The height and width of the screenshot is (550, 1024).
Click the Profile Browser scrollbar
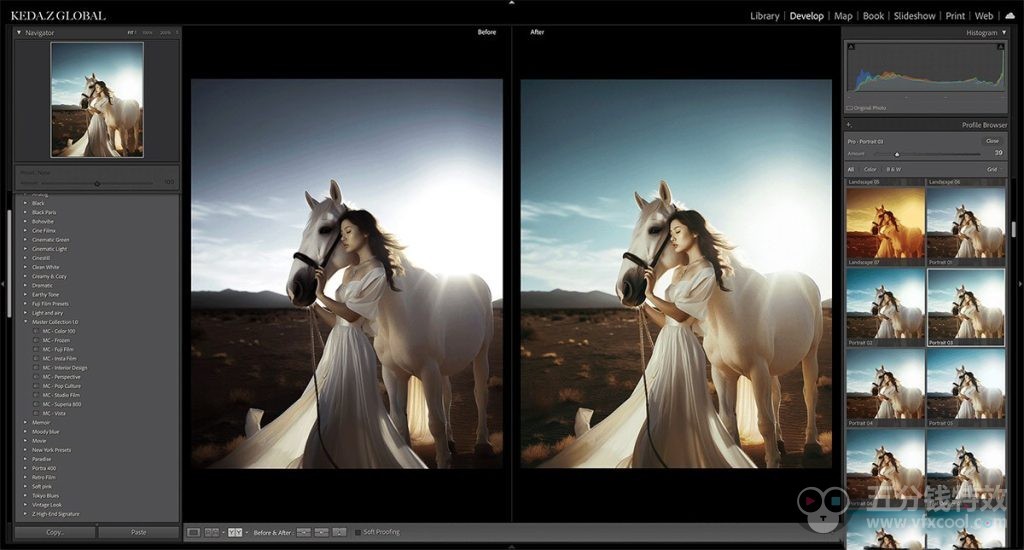[x=1014, y=229]
